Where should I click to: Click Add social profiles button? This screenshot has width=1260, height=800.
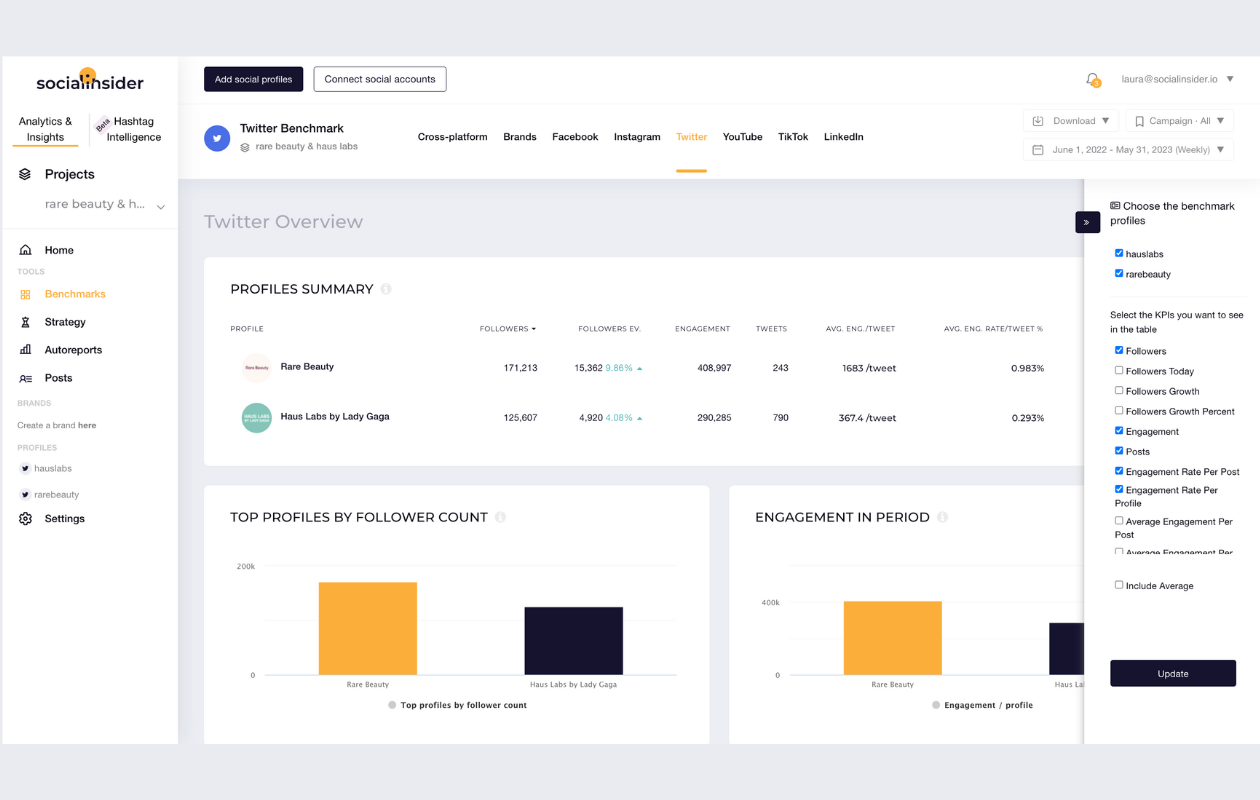pos(253,79)
